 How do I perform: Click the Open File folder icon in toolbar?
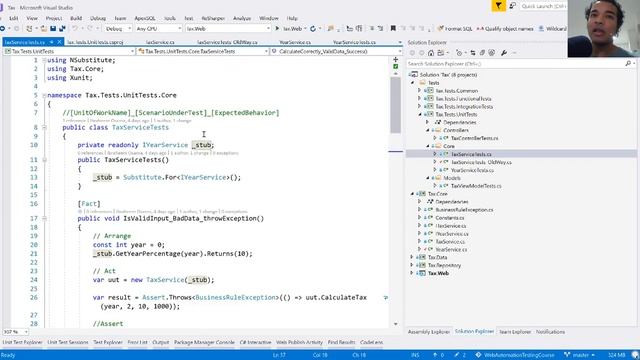tap(43, 29)
